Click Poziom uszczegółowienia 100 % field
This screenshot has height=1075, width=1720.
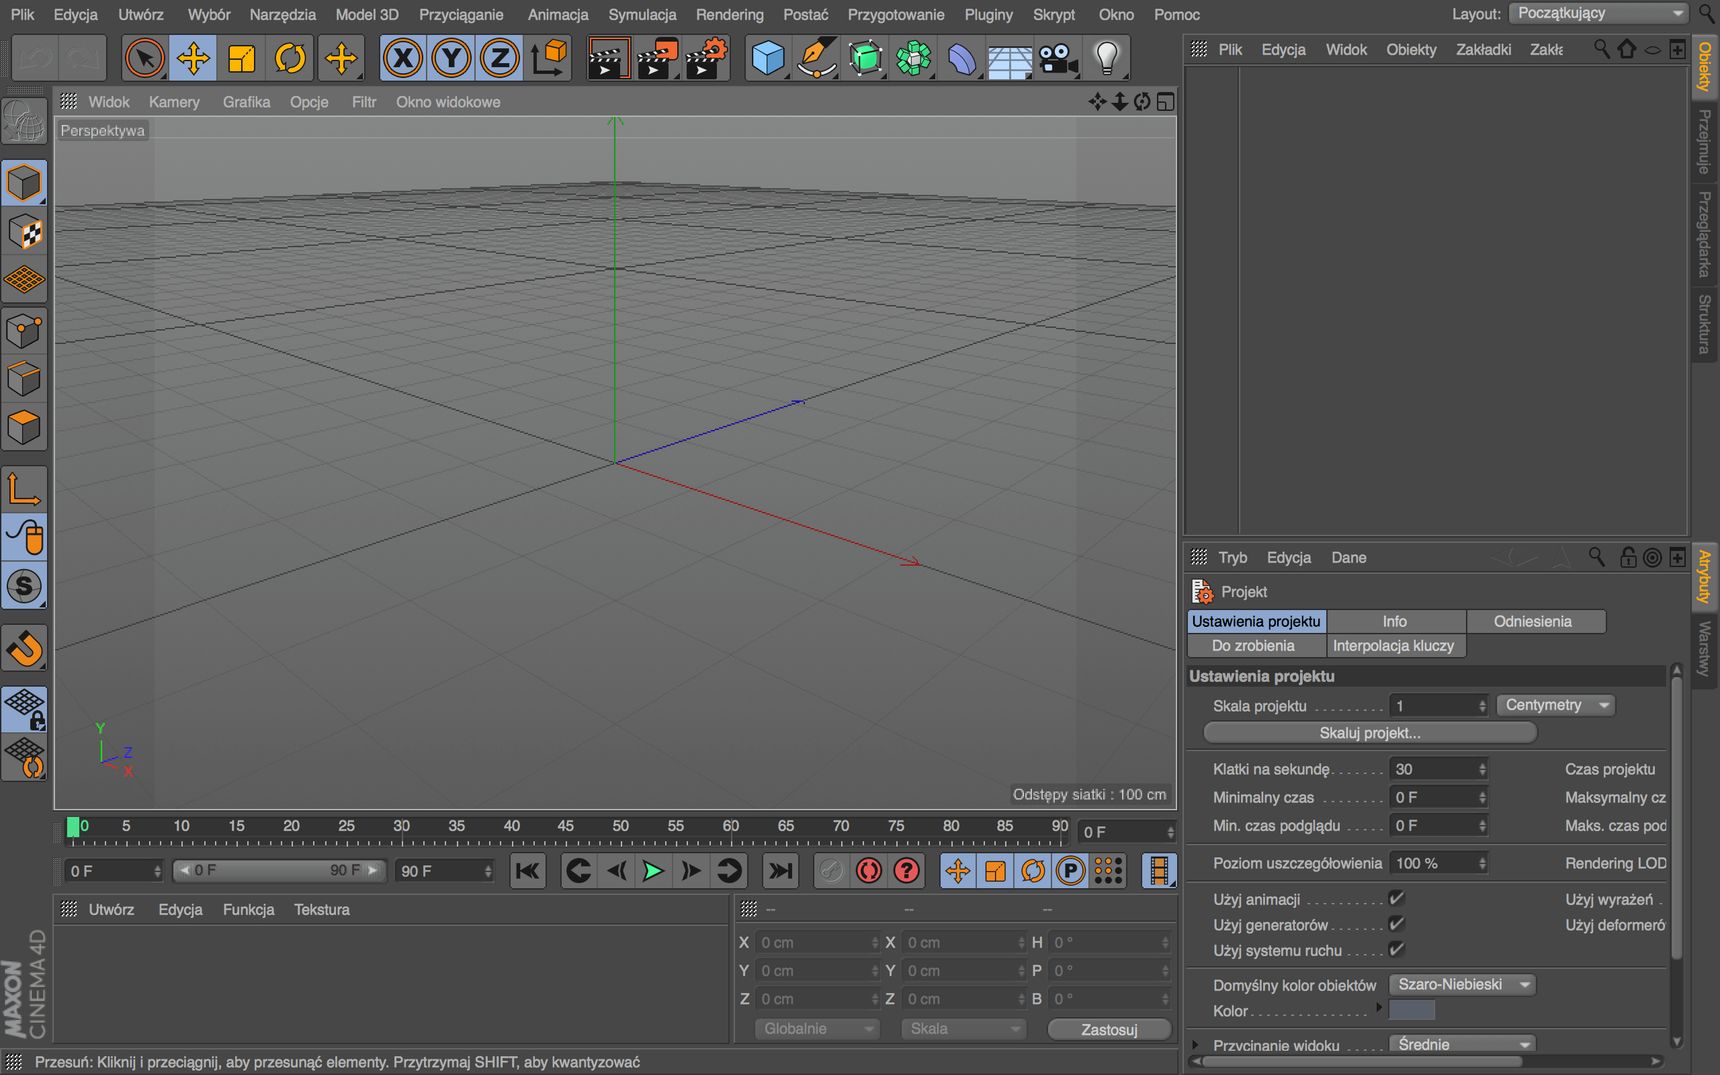click(x=1440, y=863)
